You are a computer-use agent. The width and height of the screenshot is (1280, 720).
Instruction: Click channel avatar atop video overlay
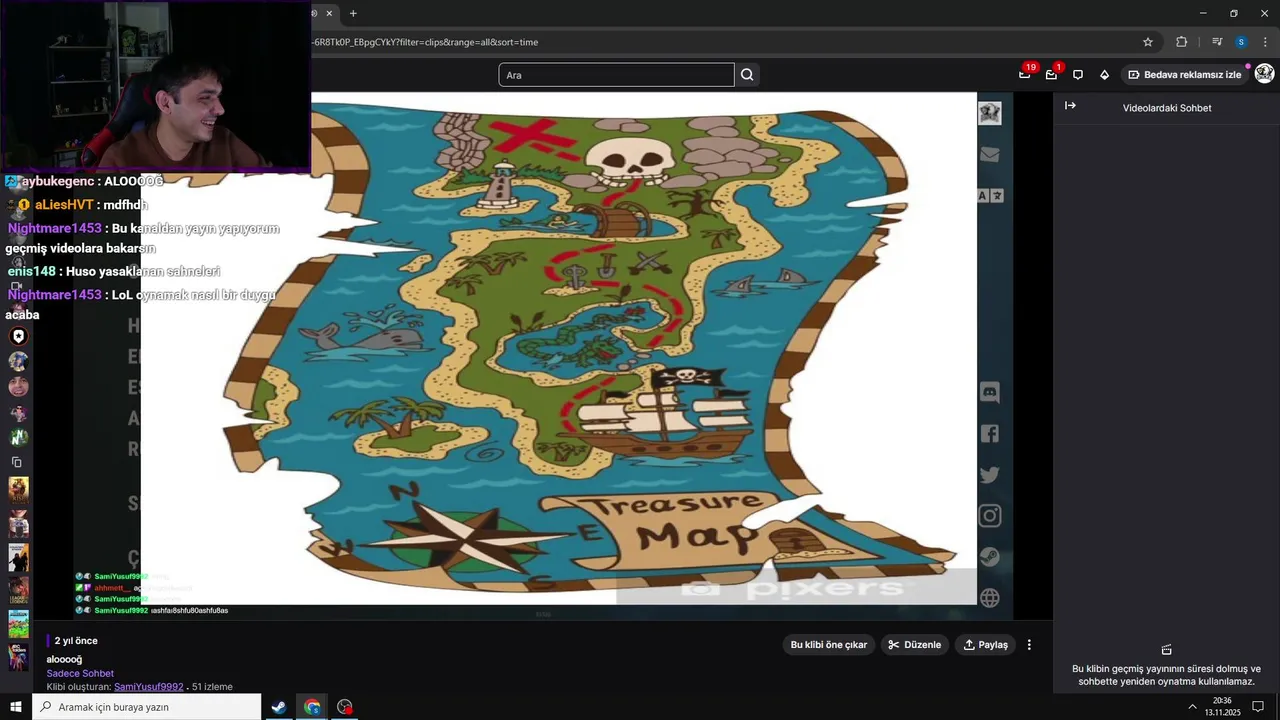990,113
